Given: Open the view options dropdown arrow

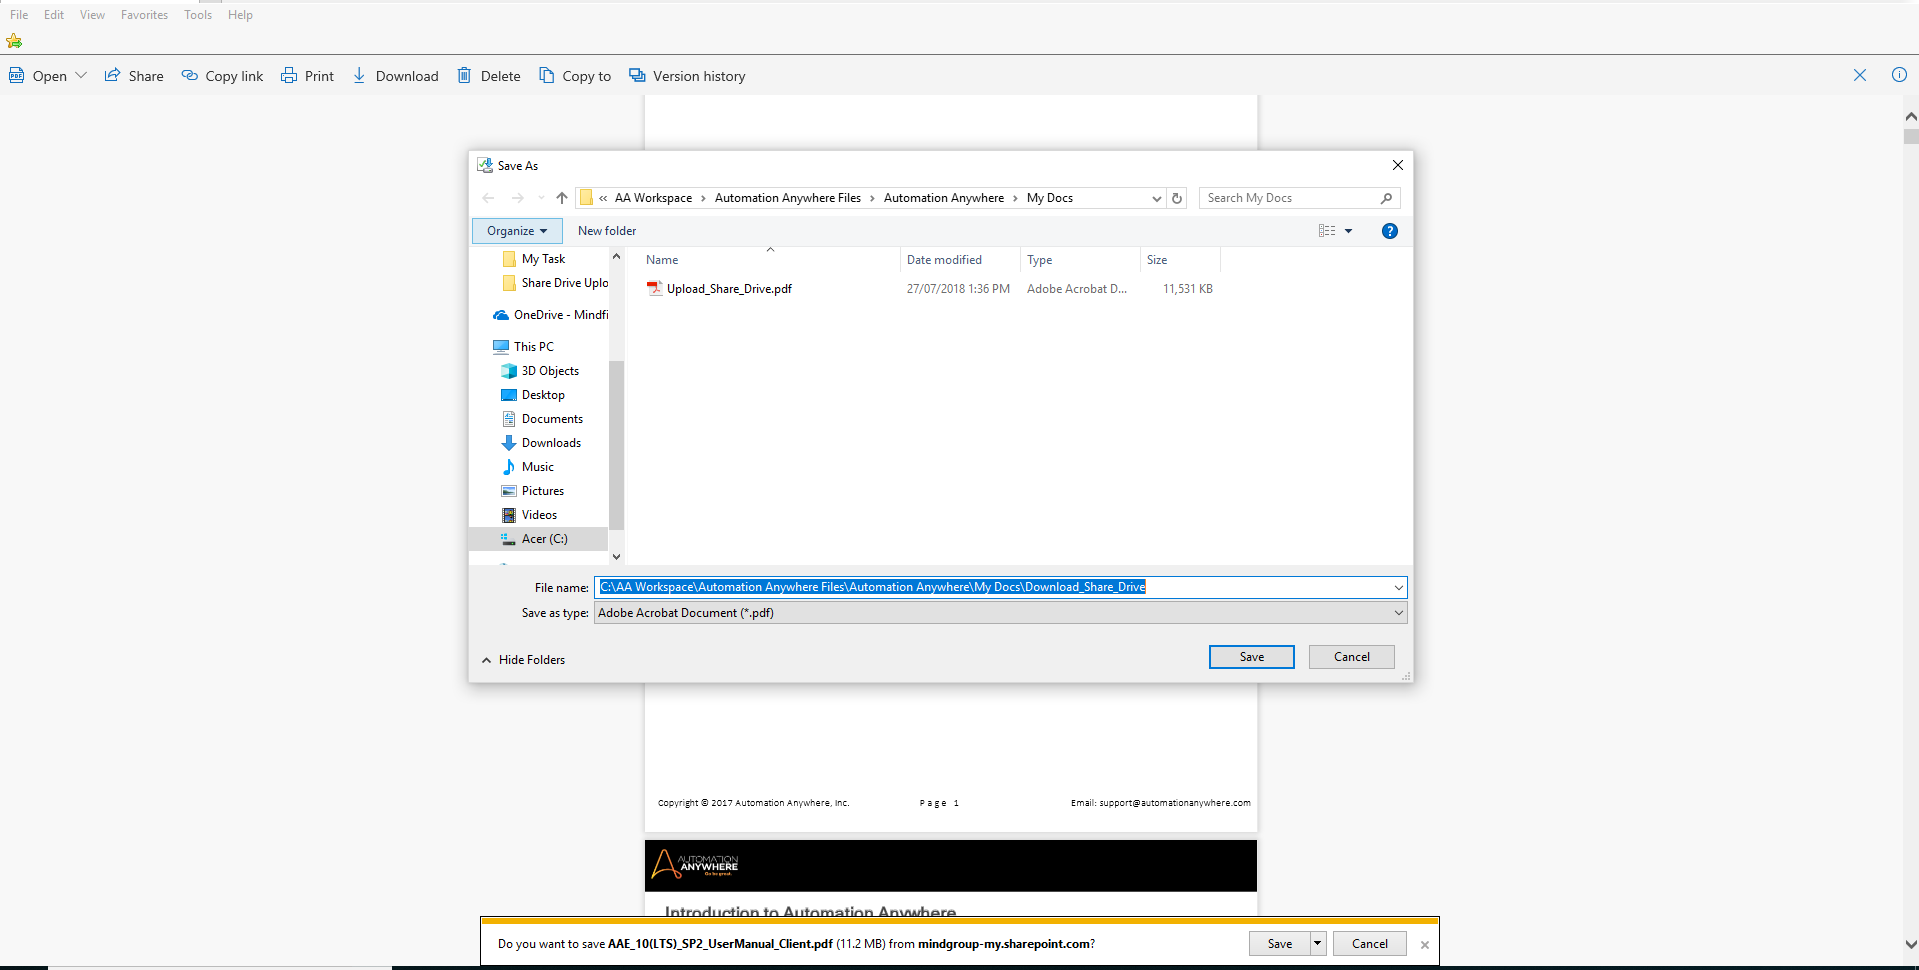Looking at the screenshot, I should [1348, 231].
